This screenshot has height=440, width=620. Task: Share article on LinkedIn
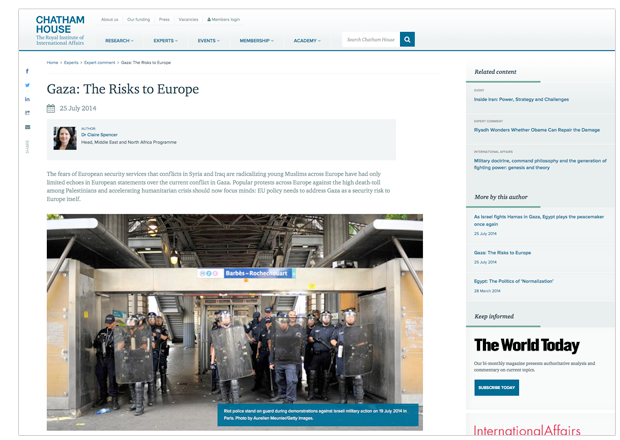coord(27,99)
